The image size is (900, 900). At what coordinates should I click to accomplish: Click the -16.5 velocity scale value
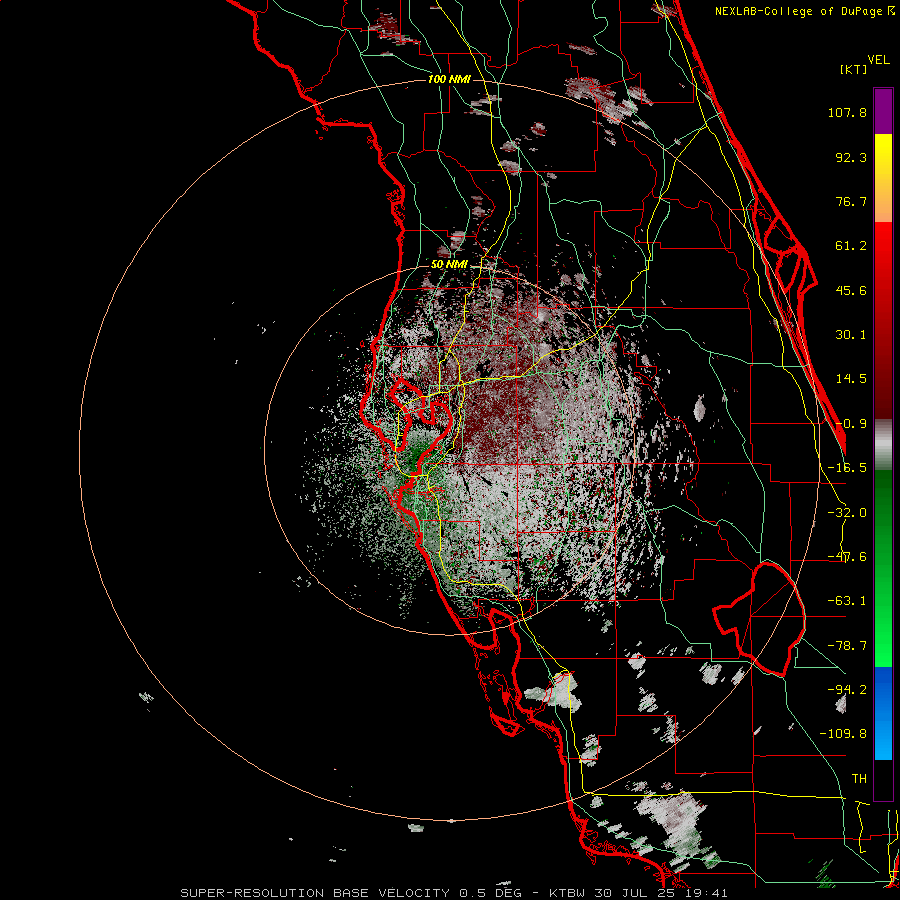click(847, 468)
